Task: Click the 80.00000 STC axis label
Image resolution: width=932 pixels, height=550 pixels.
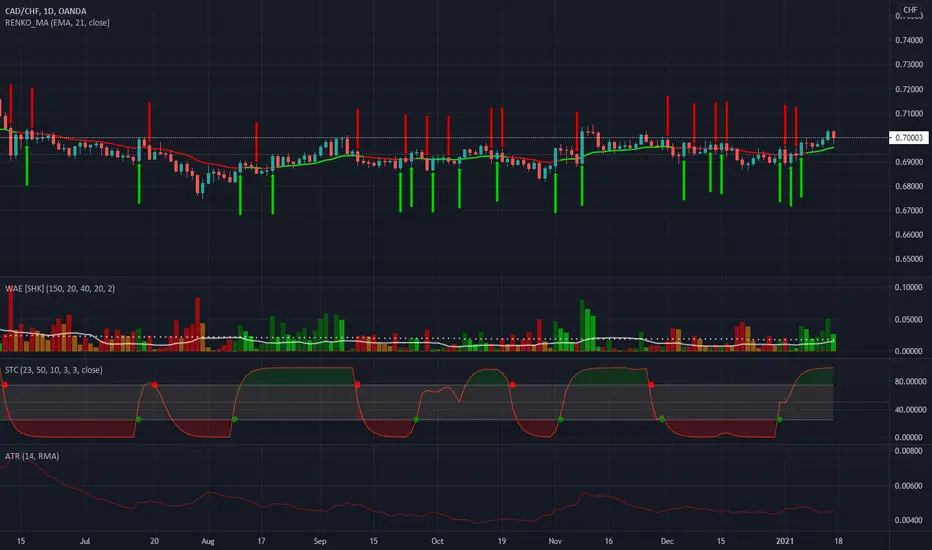Action: [x=910, y=382]
